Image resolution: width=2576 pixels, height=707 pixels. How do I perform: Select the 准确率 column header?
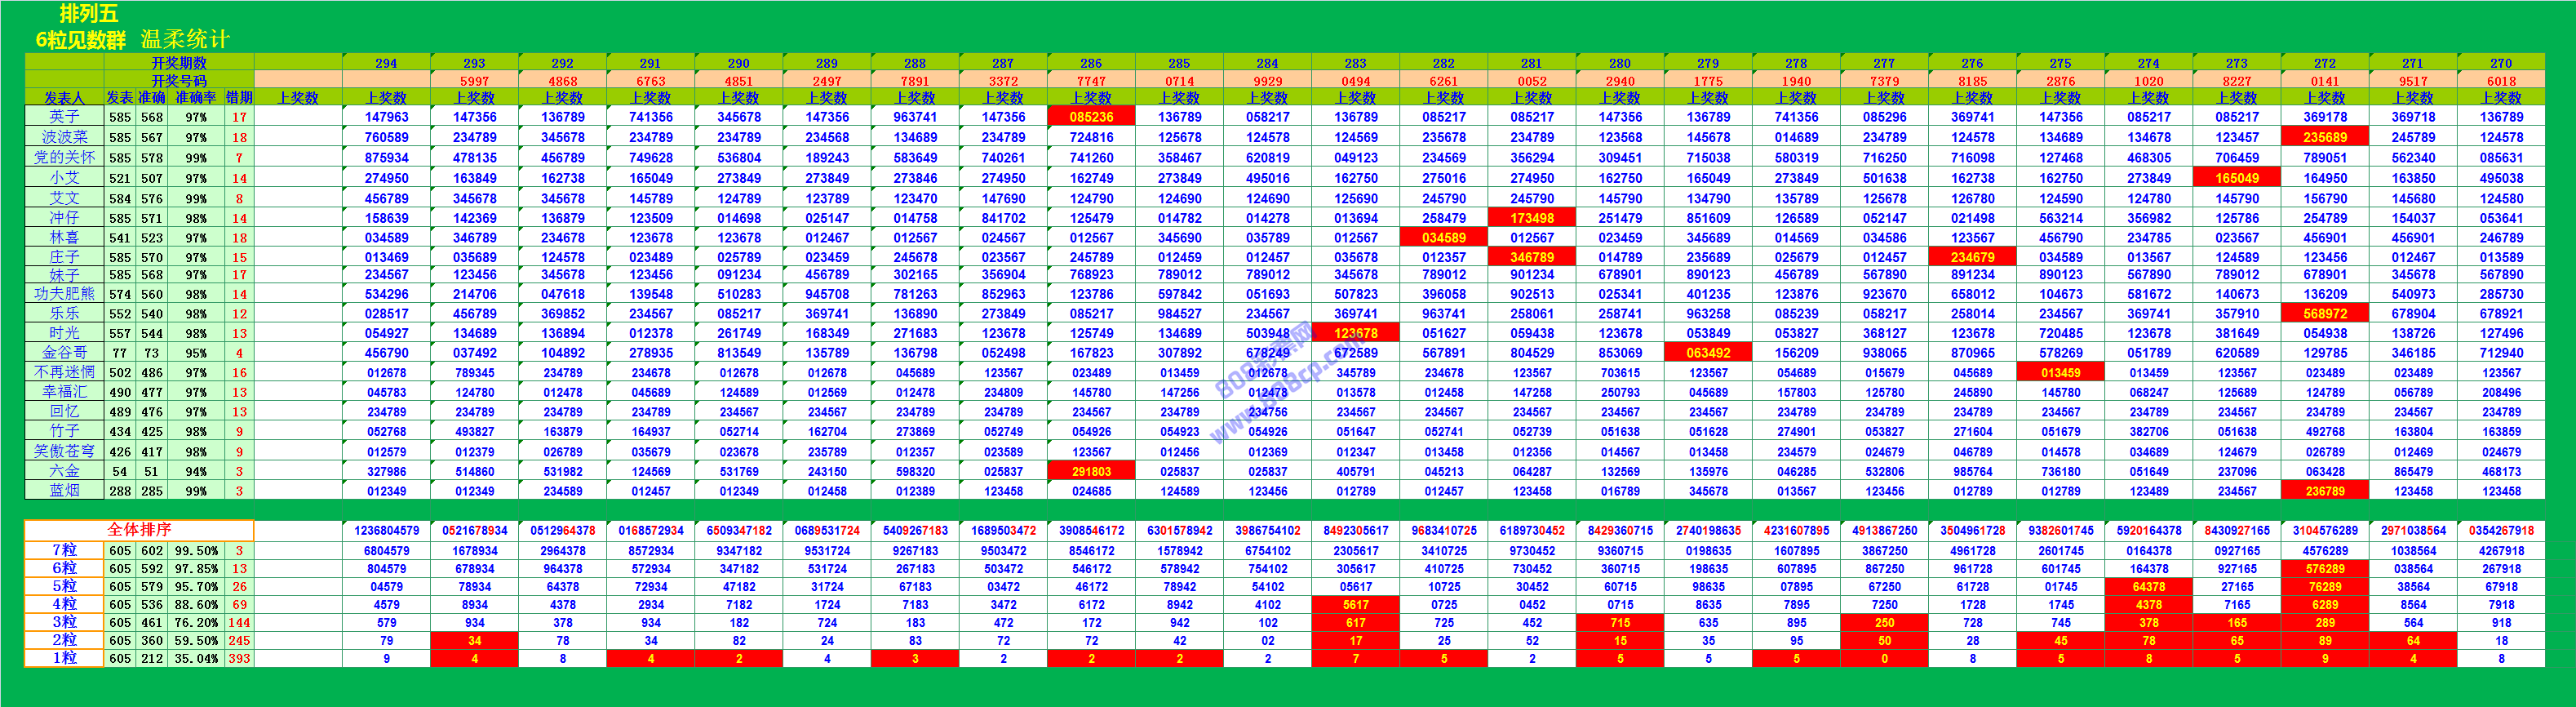(x=195, y=98)
